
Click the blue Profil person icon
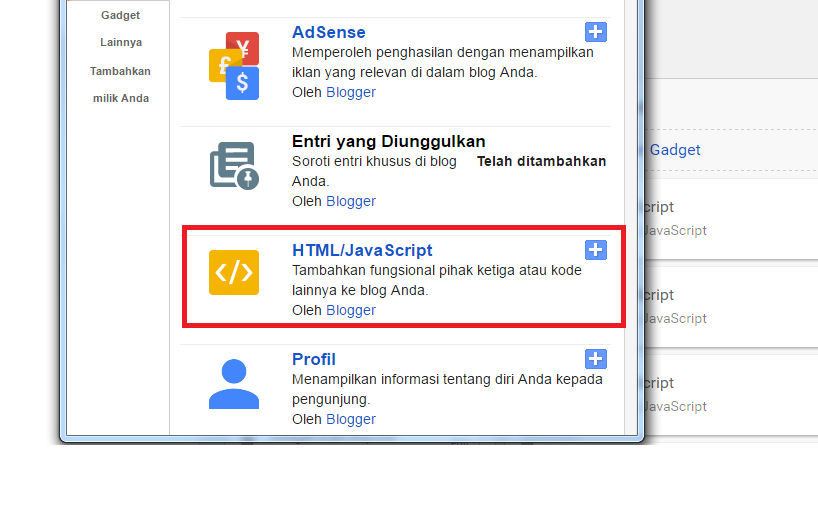[x=234, y=384]
